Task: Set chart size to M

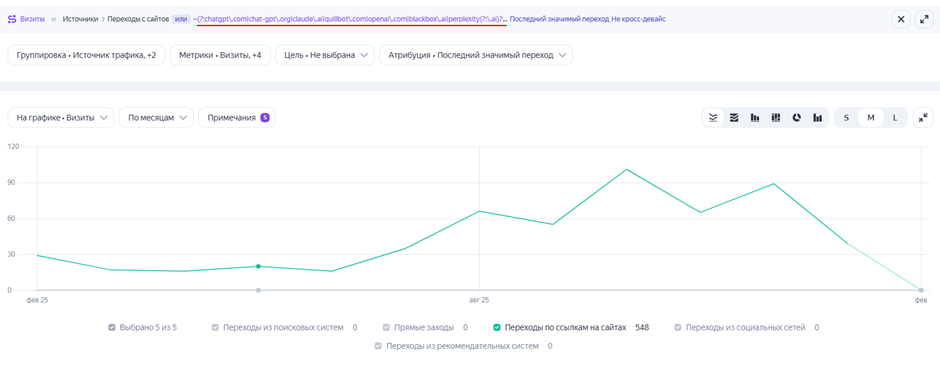Action: (x=871, y=118)
